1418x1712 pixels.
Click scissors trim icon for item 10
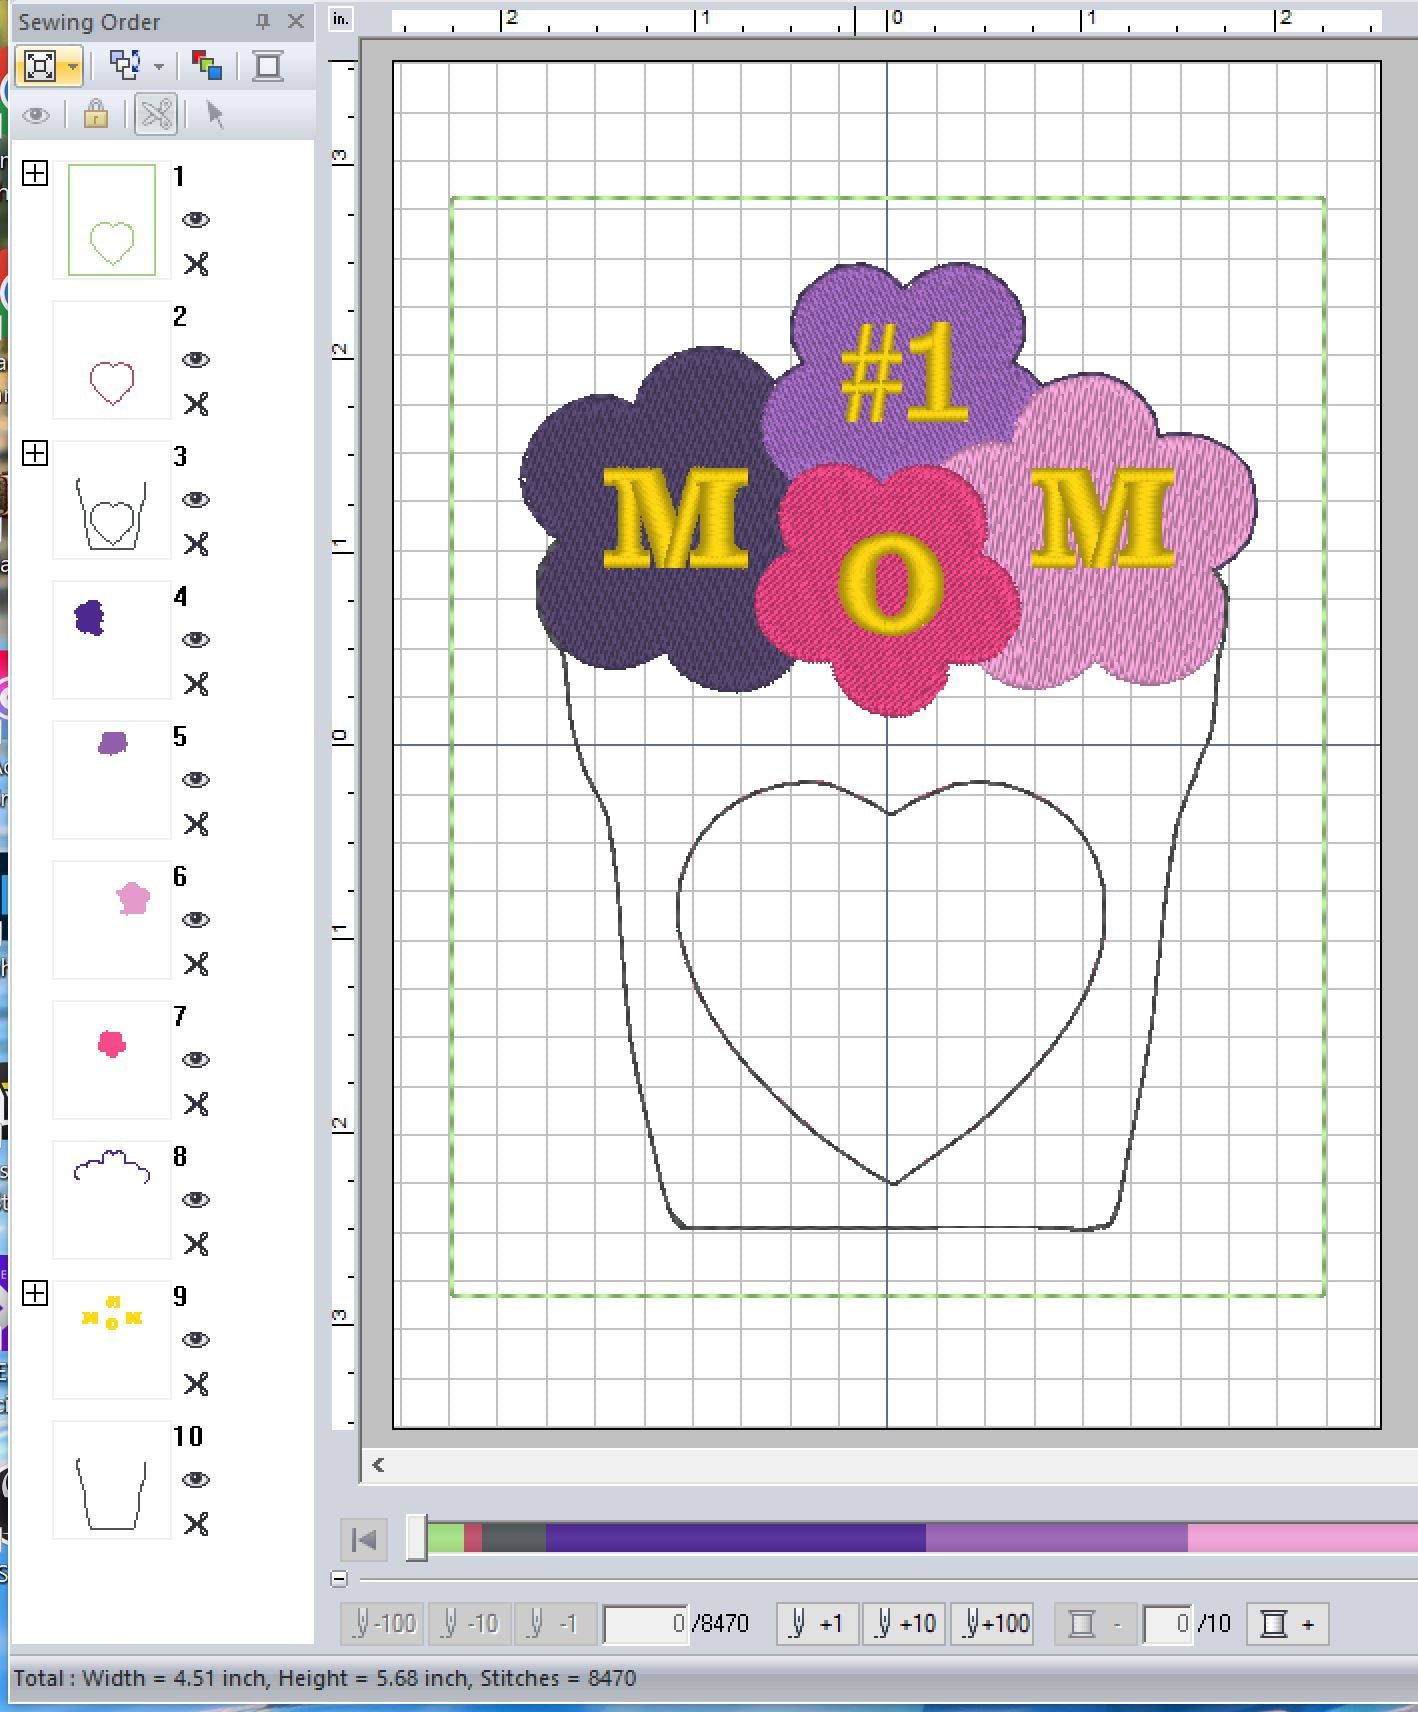pyautogui.click(x=196, y=1524)
